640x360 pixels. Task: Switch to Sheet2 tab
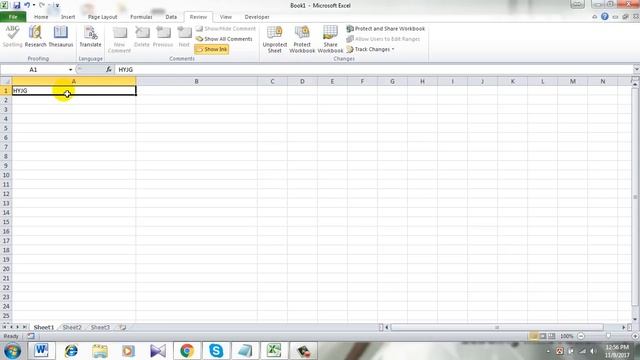point(72,327)
